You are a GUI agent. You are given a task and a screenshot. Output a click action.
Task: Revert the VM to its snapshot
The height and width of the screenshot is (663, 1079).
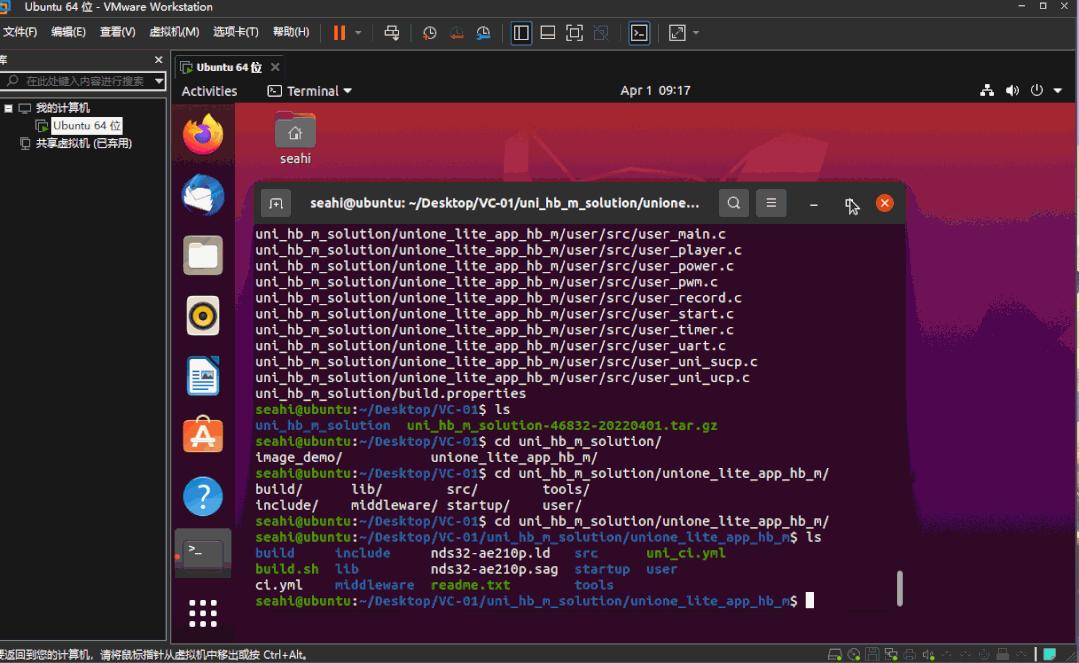(x=457, y=32)
